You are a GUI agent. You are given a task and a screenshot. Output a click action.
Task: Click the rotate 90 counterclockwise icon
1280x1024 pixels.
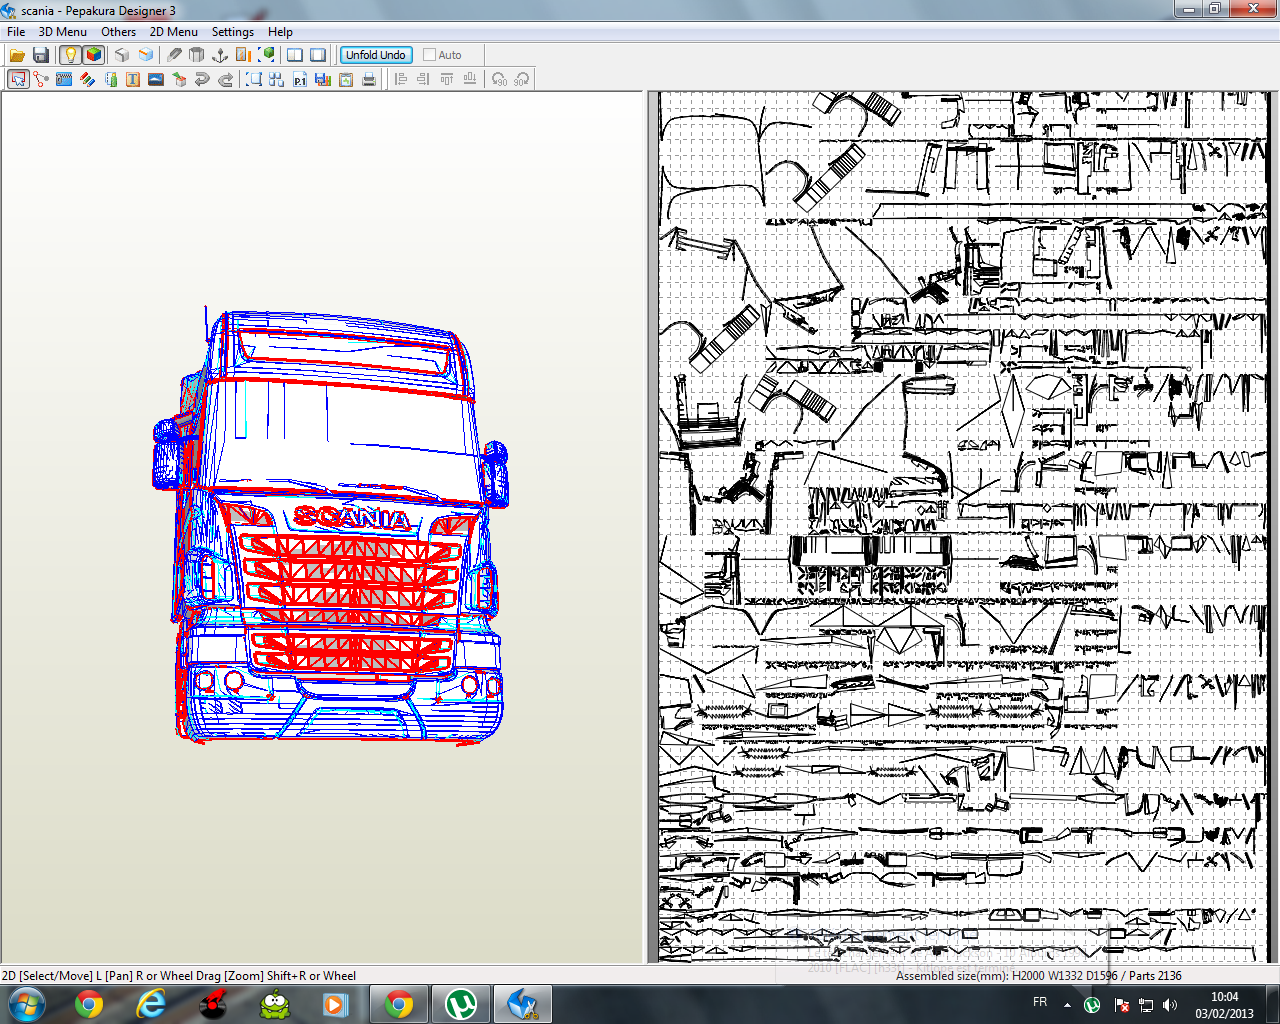[499, 79]
